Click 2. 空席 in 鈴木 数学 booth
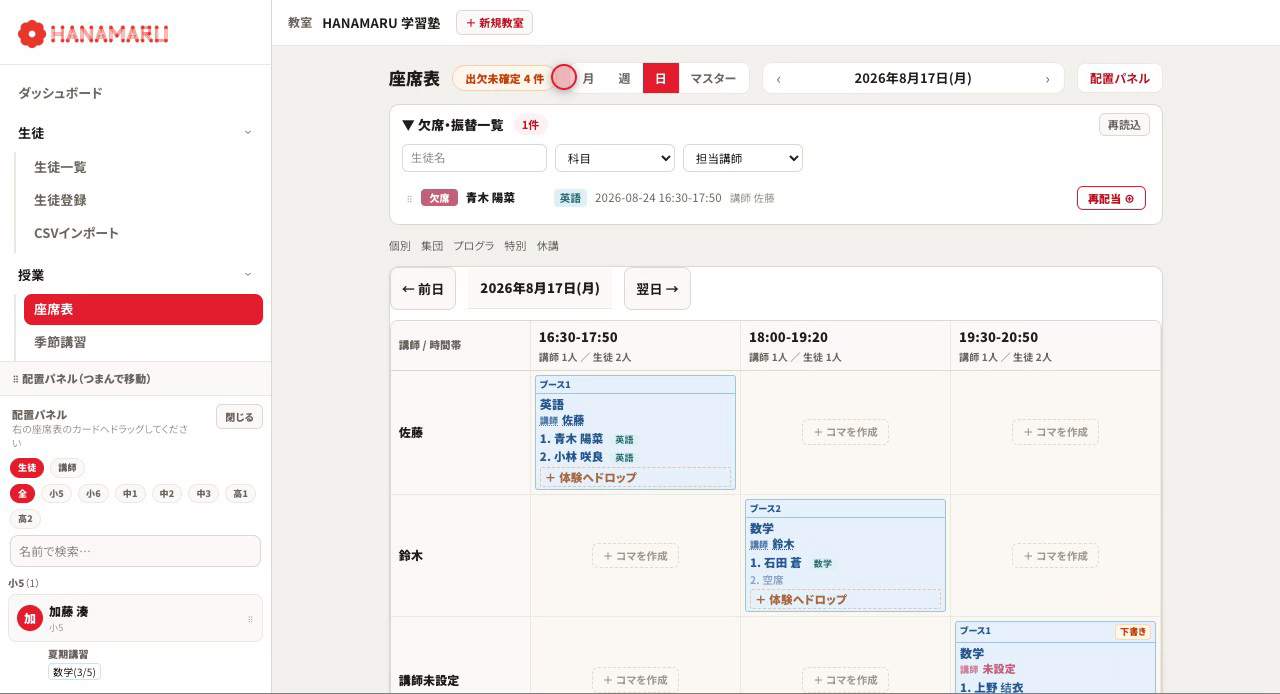The height and width of the screenshot is (694, 1280). 767,580
